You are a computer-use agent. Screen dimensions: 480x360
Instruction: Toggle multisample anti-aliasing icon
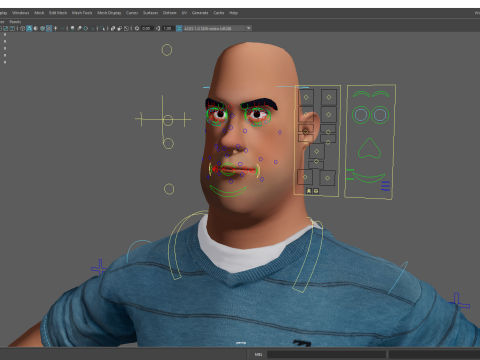click(x=86, y=28)
